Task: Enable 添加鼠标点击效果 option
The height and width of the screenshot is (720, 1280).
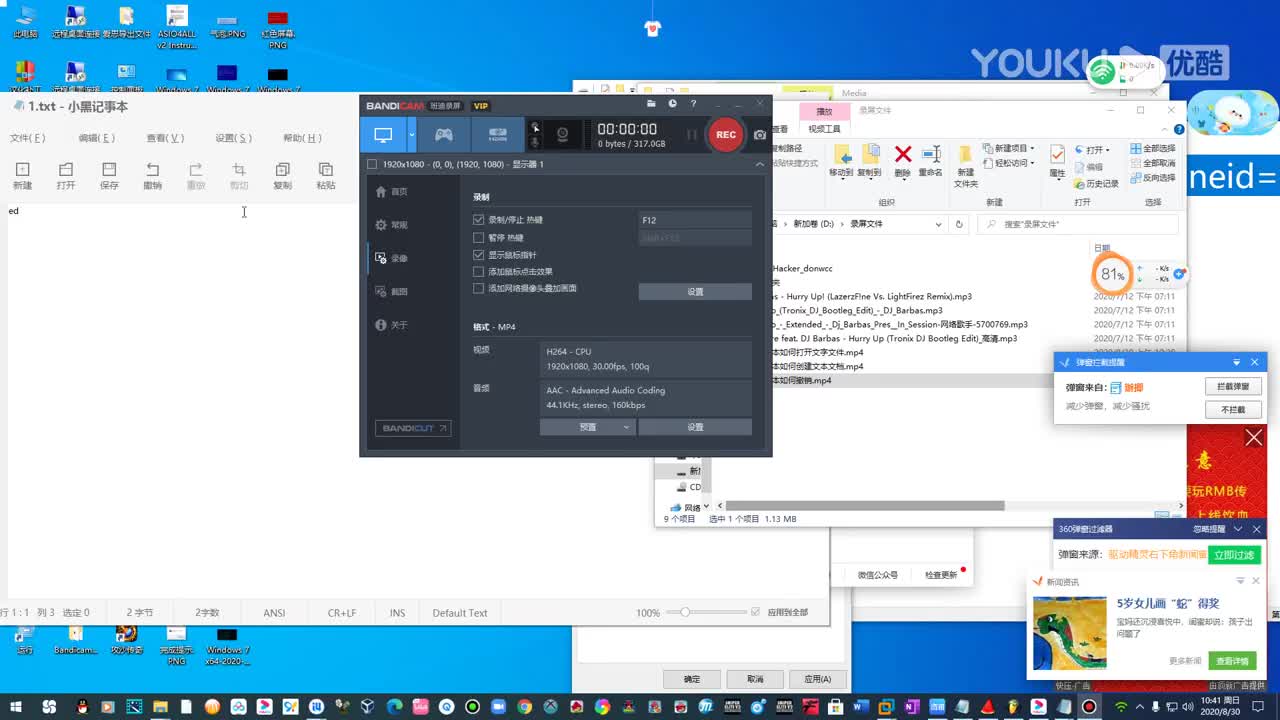Action: click(478, 271)
